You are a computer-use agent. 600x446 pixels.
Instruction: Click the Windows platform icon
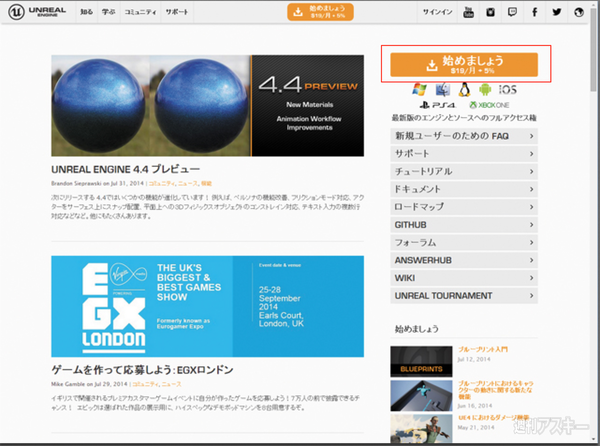419,90
